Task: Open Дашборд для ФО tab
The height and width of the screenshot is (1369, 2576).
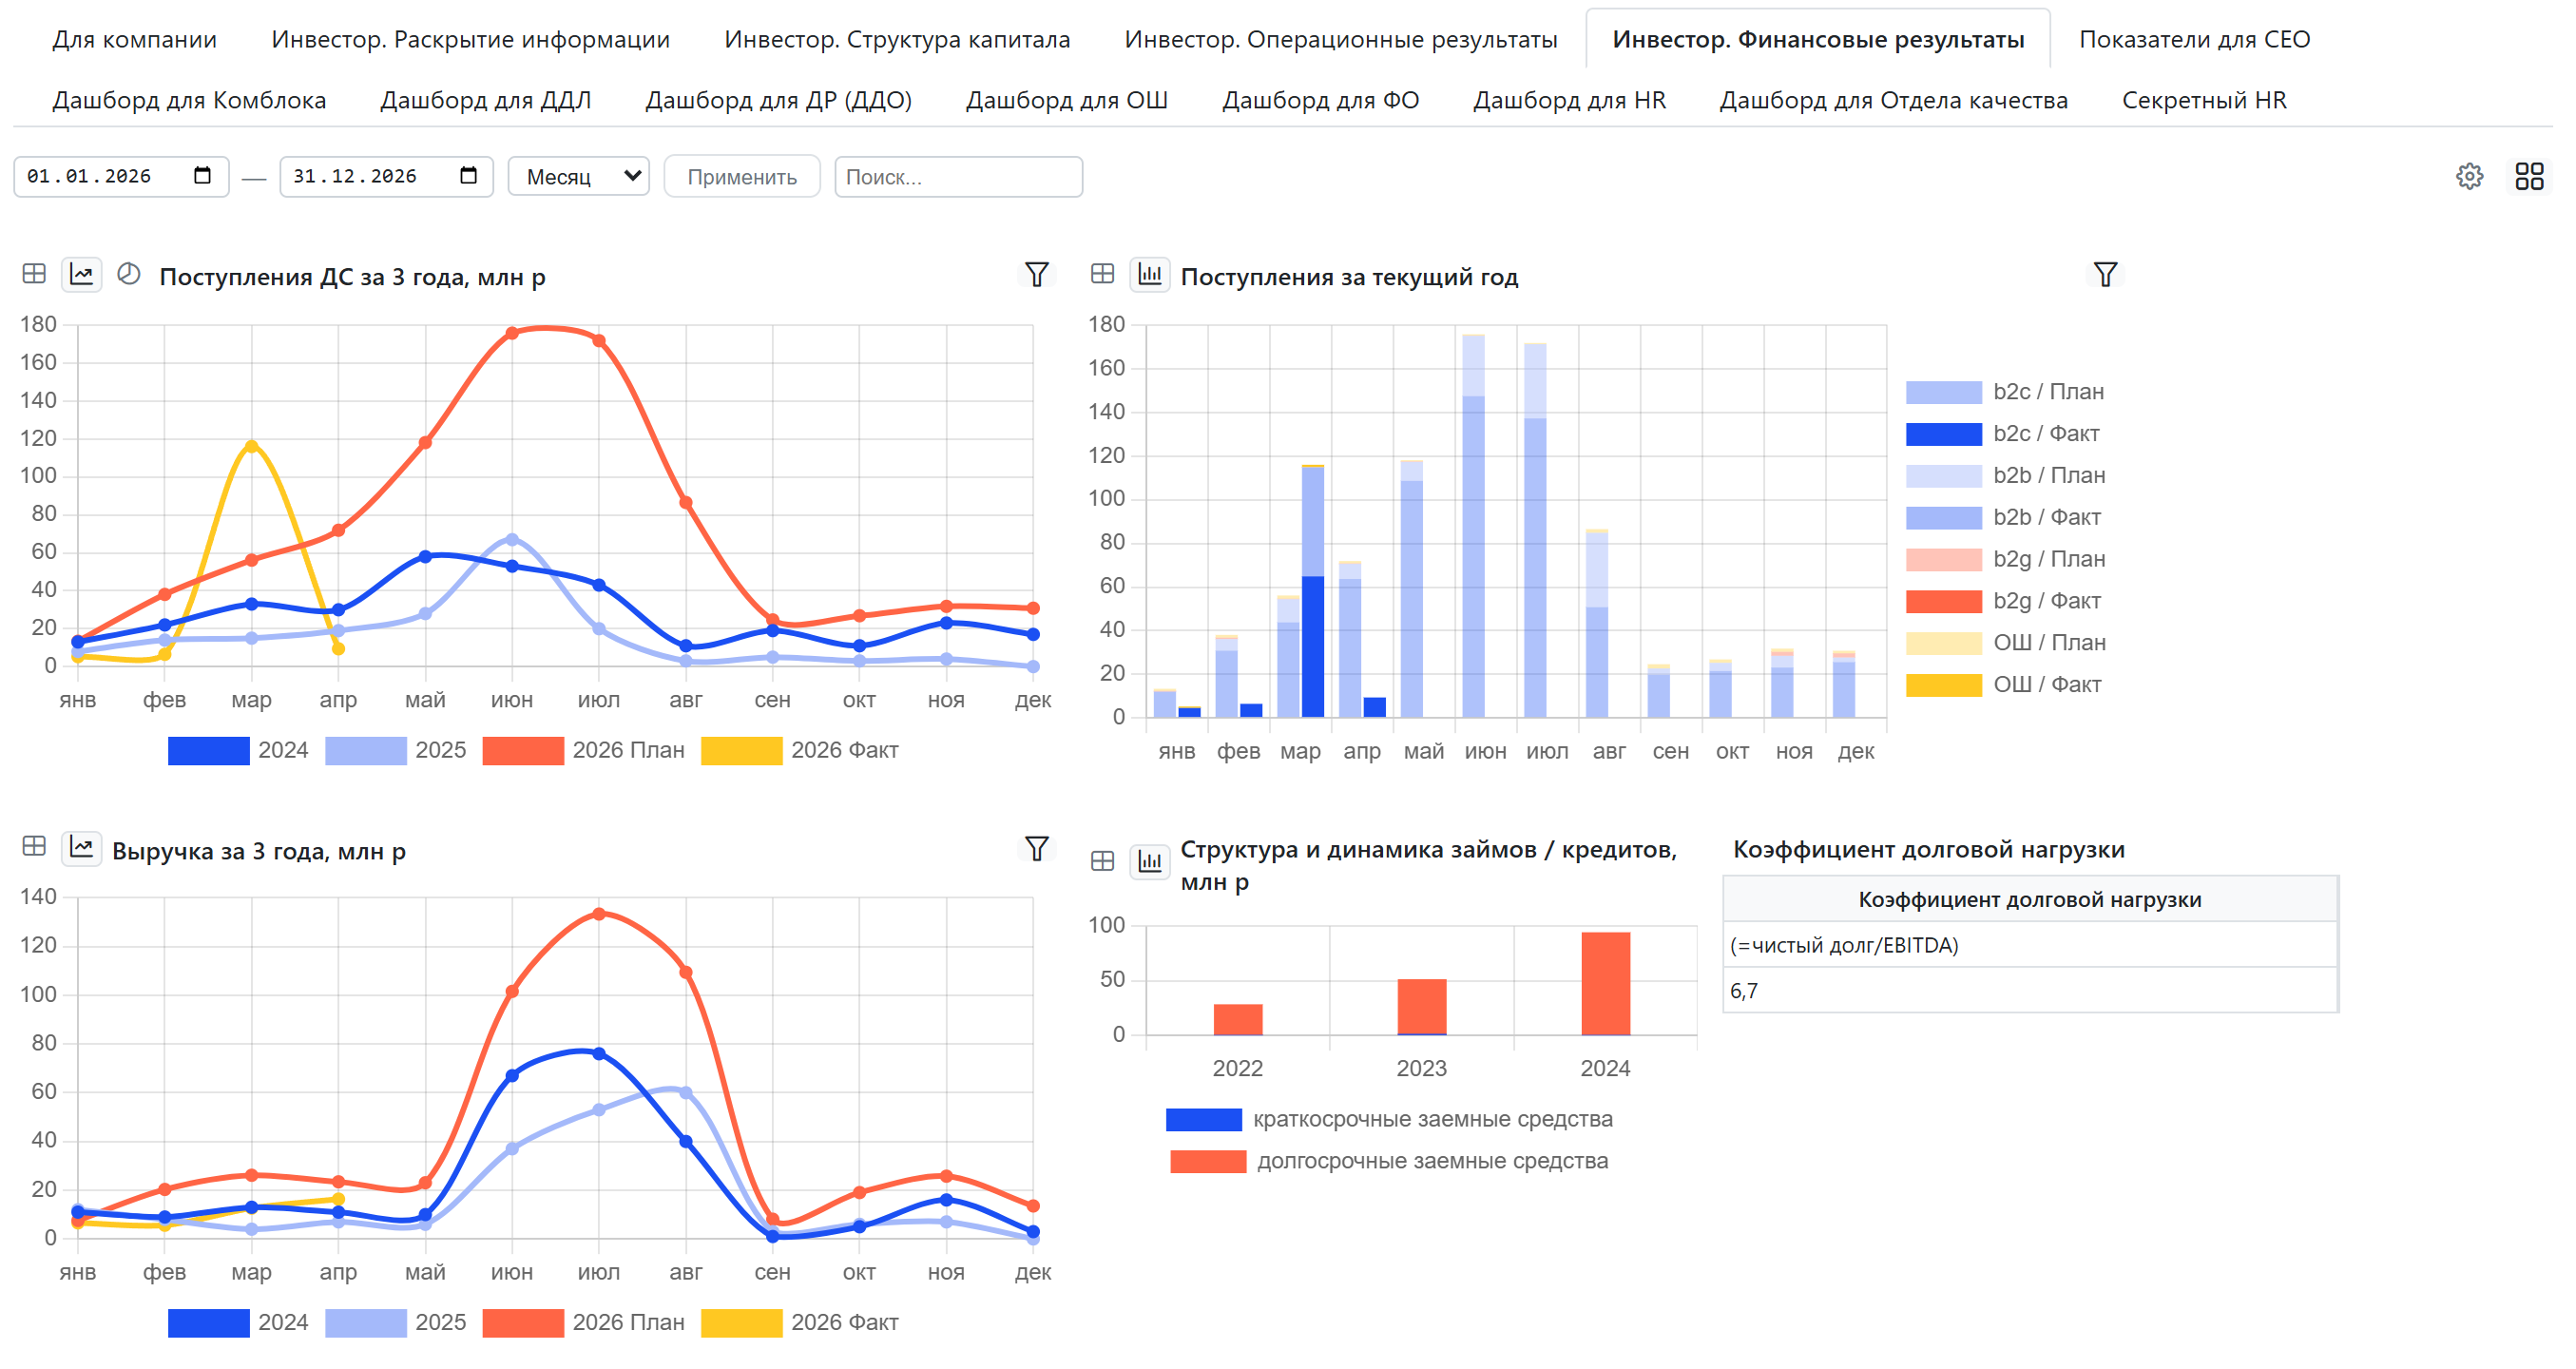Action: pyautogui.click(x=1320, y=100)
